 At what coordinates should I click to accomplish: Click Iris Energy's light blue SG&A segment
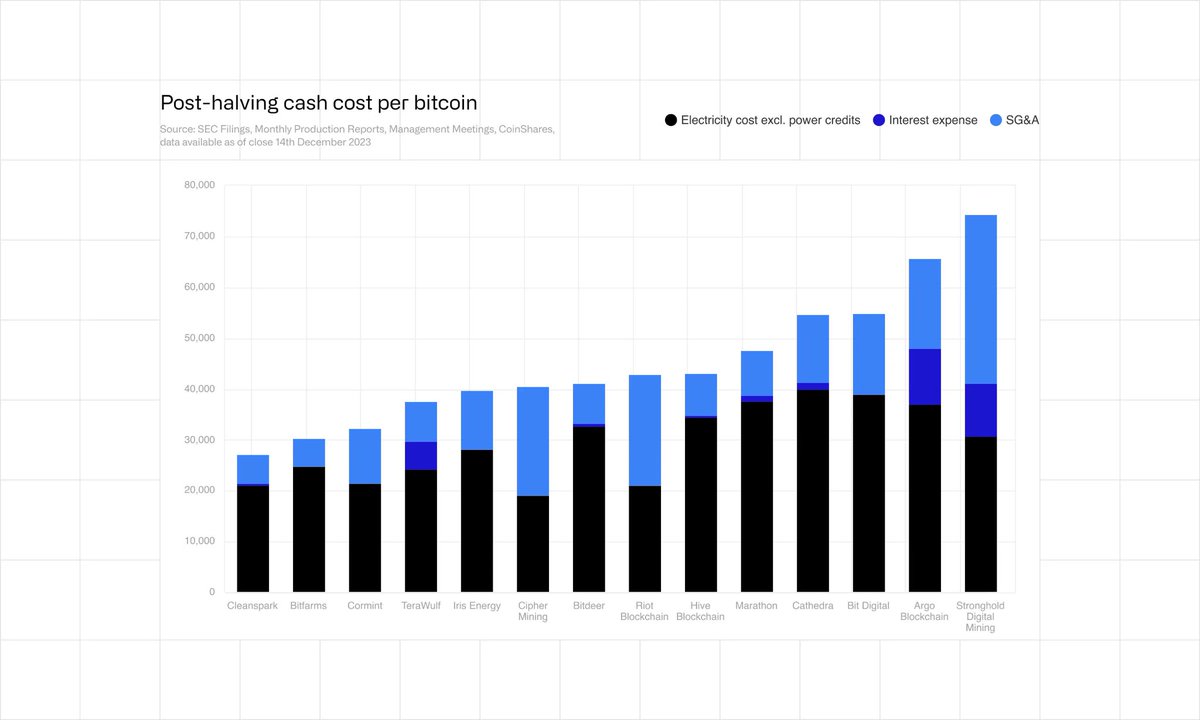pos(477,420)
